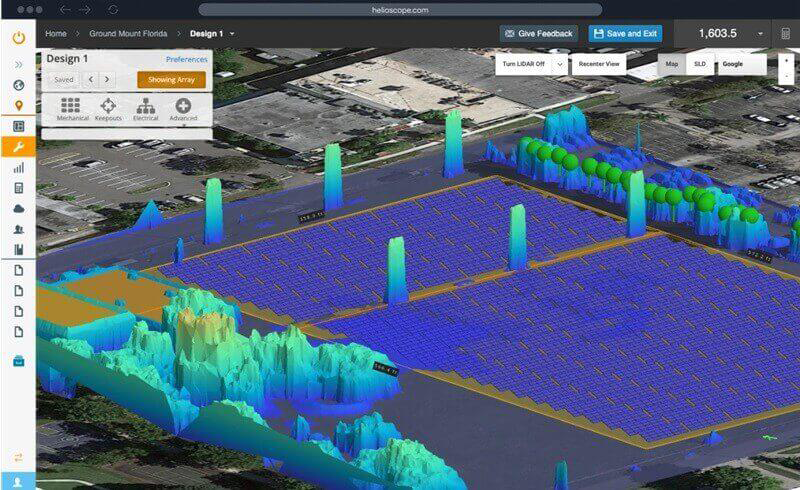The width and height of the screenshot is (800, 490).
Task: Click Give Feedback button
Action: (539, 34)
